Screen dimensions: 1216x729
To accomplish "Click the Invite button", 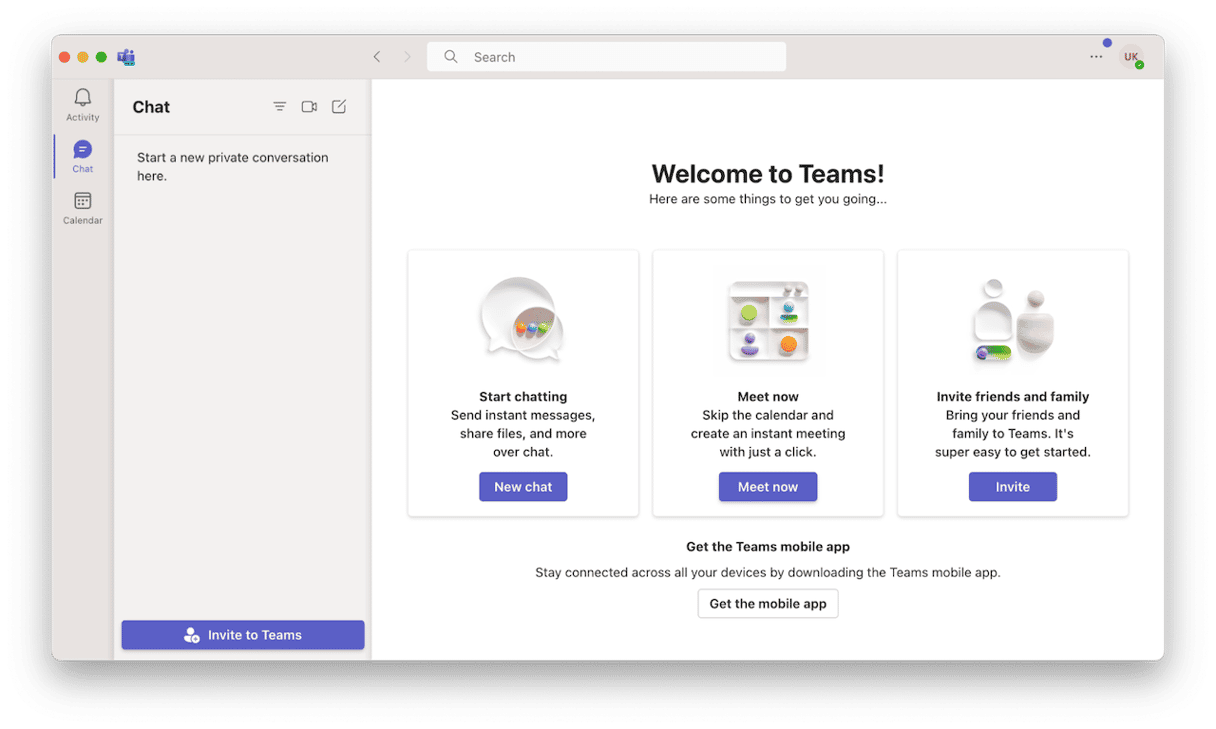I will tap(1012, 487).
